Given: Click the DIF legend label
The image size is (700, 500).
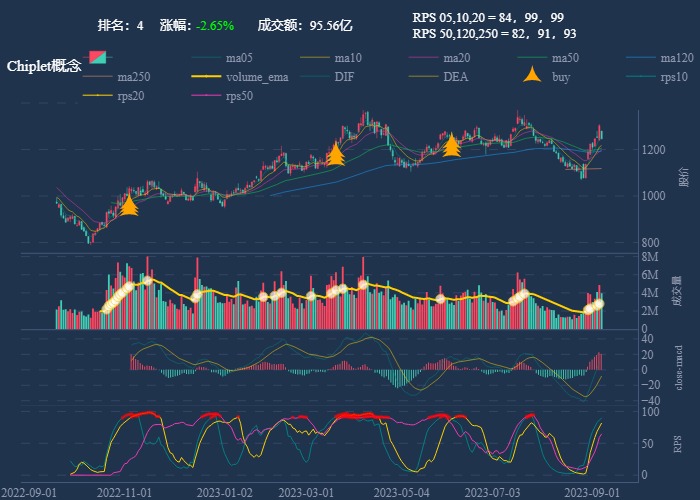Looking at the screenshot, I should coord(343,77).
